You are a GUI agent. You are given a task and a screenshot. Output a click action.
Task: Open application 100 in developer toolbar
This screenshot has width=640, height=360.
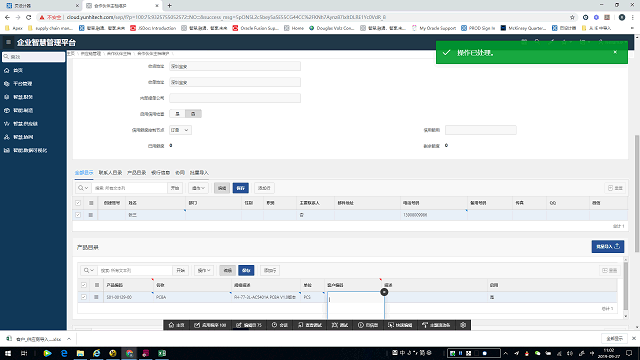pyautogui.click(x=210, y=325)
